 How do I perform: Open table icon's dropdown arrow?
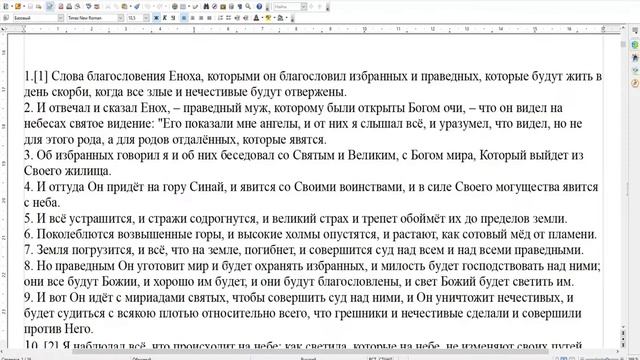pos(189,7)
